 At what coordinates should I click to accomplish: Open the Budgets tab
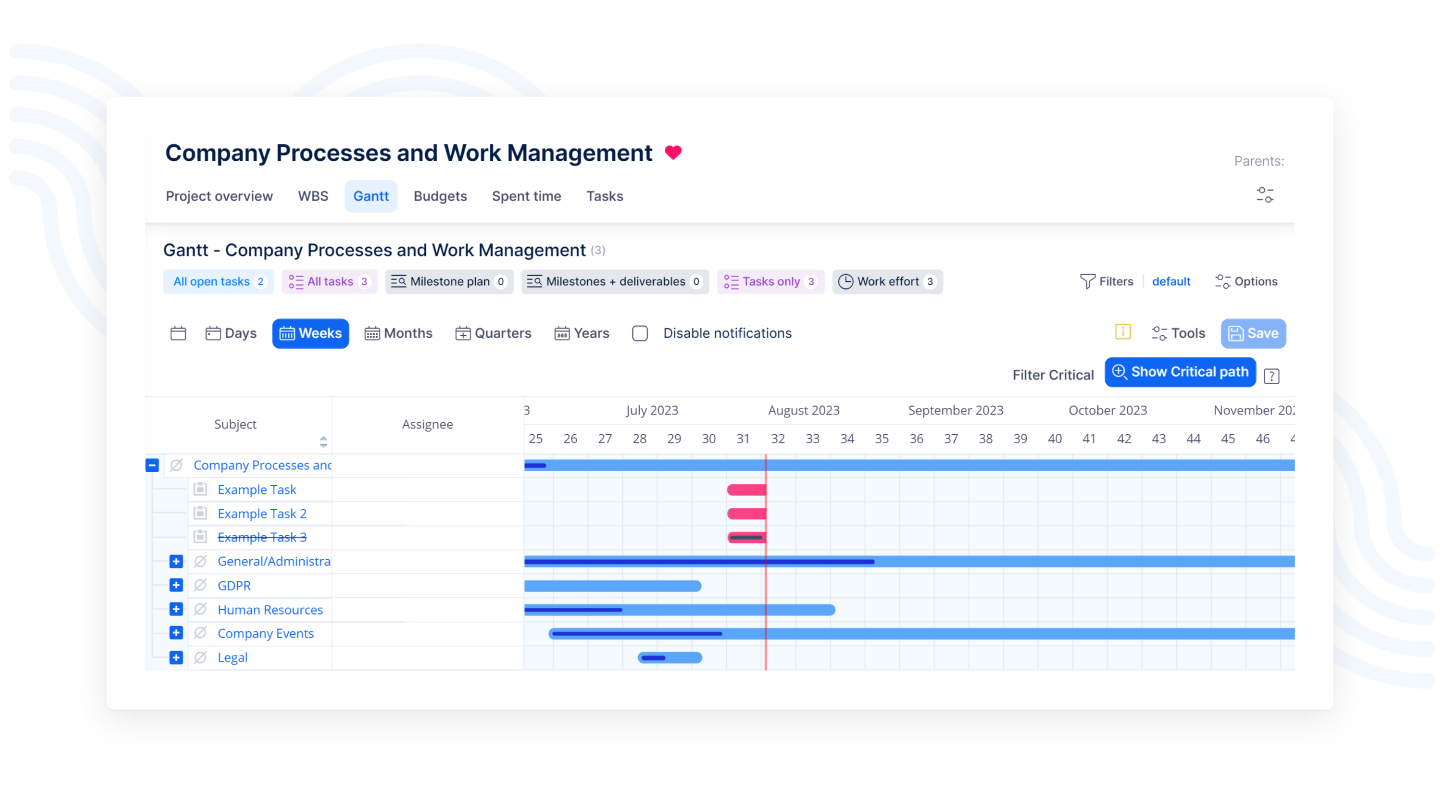point(440,196)
